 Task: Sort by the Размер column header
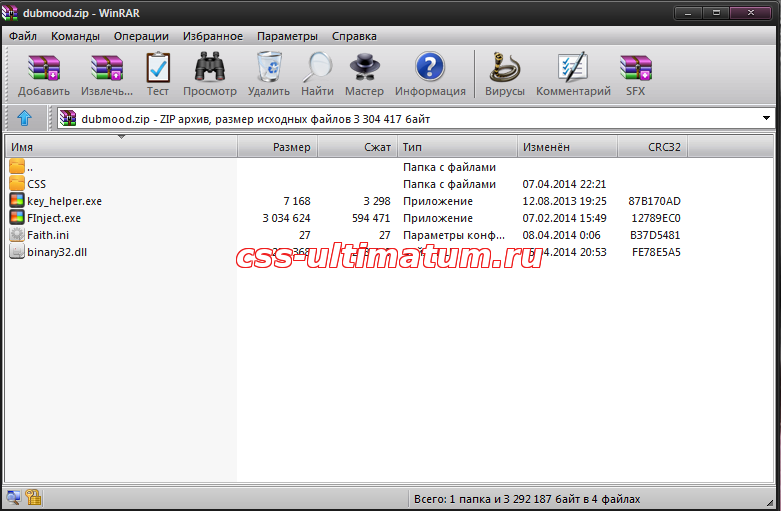click(277, 147)
